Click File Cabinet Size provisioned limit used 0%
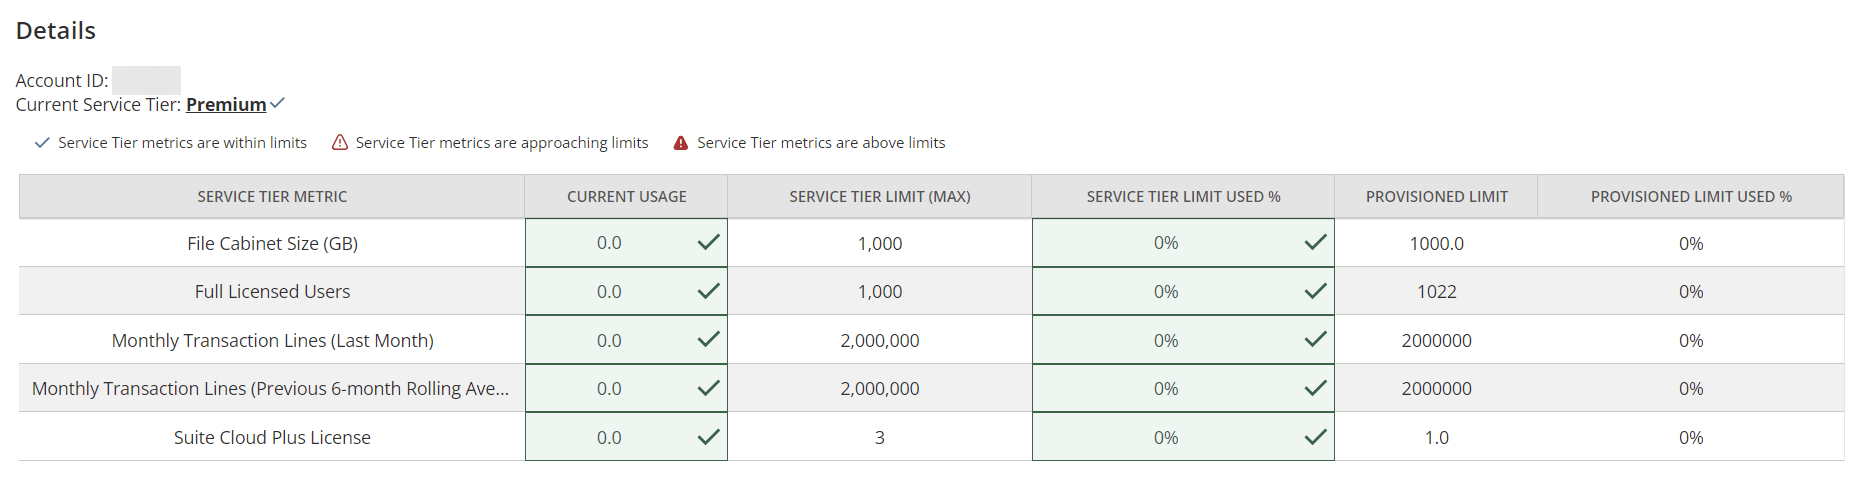This screenshot has width=1864, height=484. click(1691, 243)
